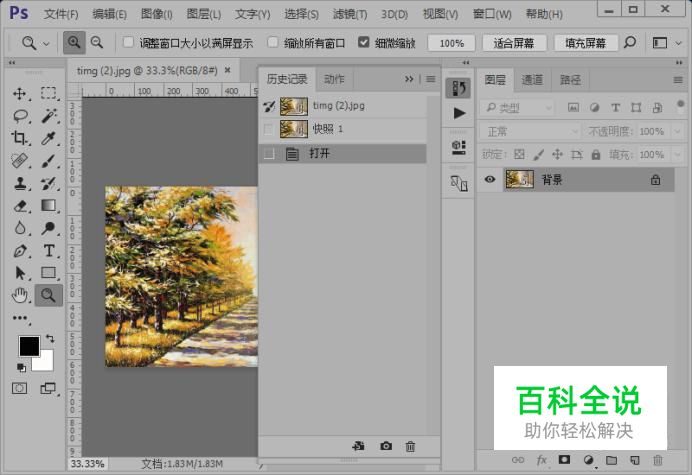The height and width of the screenshot is (475, 692).
Task: Select the Magic Wand tool
Action: coord(48,116)
